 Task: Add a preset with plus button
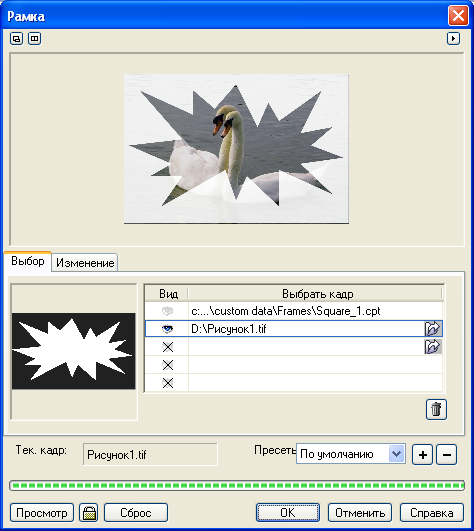(x=422, y=454)
